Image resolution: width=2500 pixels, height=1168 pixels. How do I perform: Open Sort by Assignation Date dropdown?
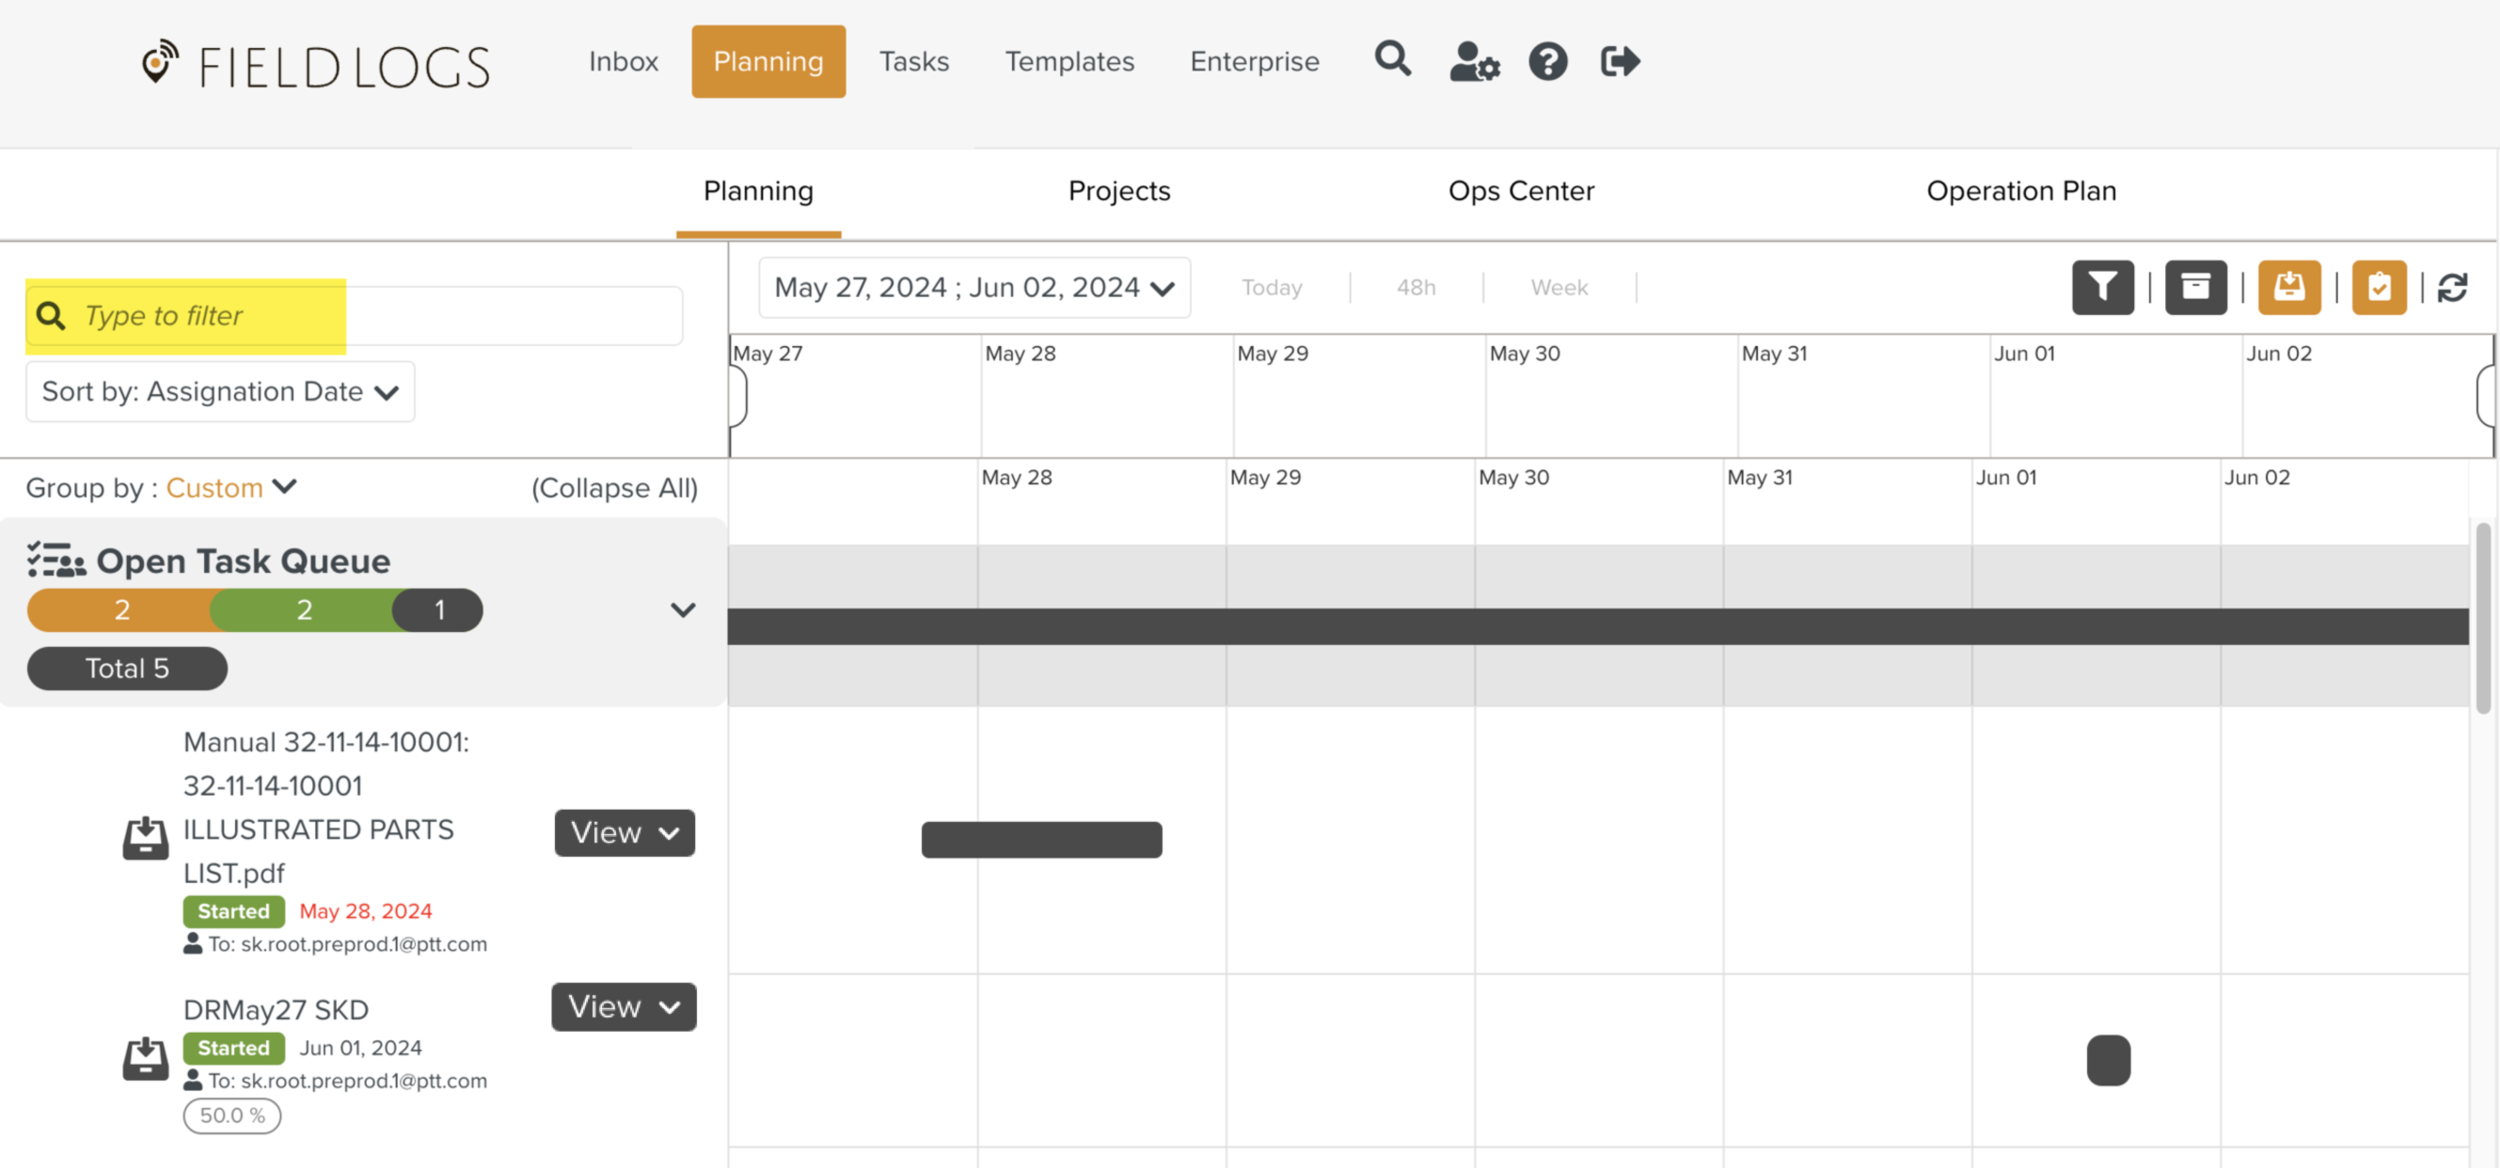tap(220, 392)
